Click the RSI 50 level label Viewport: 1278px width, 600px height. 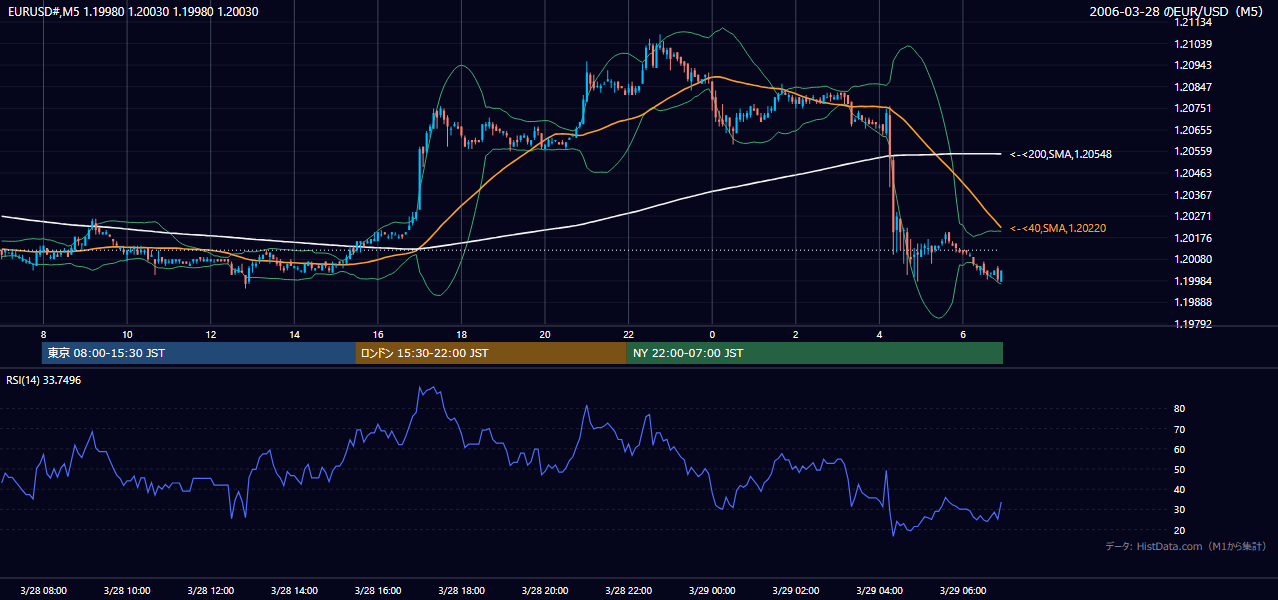pos(1180,469)
